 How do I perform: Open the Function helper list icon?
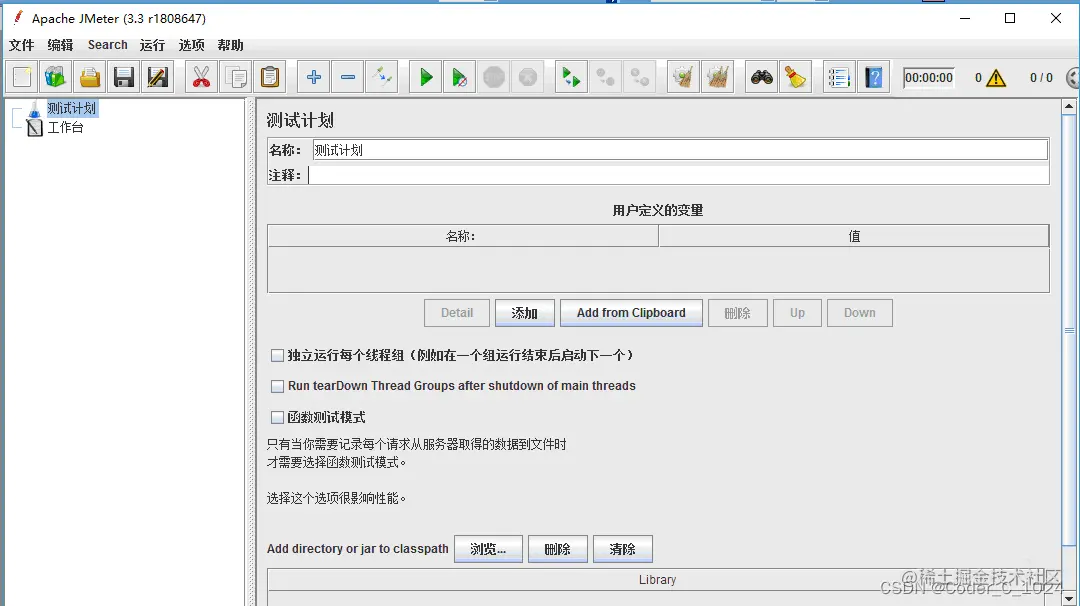click(x=839, y=77)
